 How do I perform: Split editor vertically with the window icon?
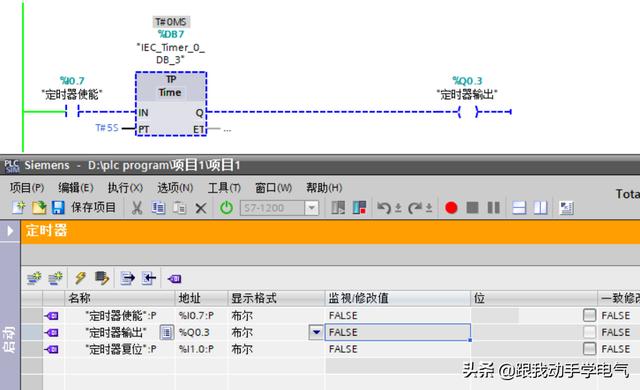coord(540,208)
